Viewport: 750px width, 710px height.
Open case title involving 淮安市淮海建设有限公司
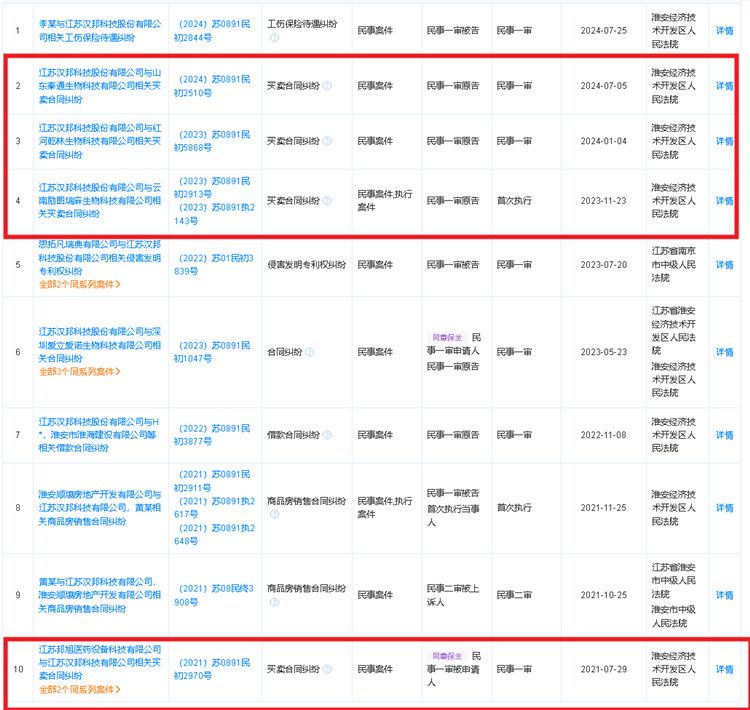[99, 435]
